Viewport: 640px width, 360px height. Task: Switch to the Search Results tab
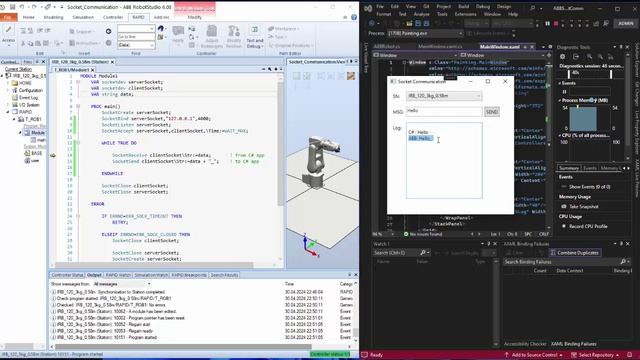tap(224, 275)
